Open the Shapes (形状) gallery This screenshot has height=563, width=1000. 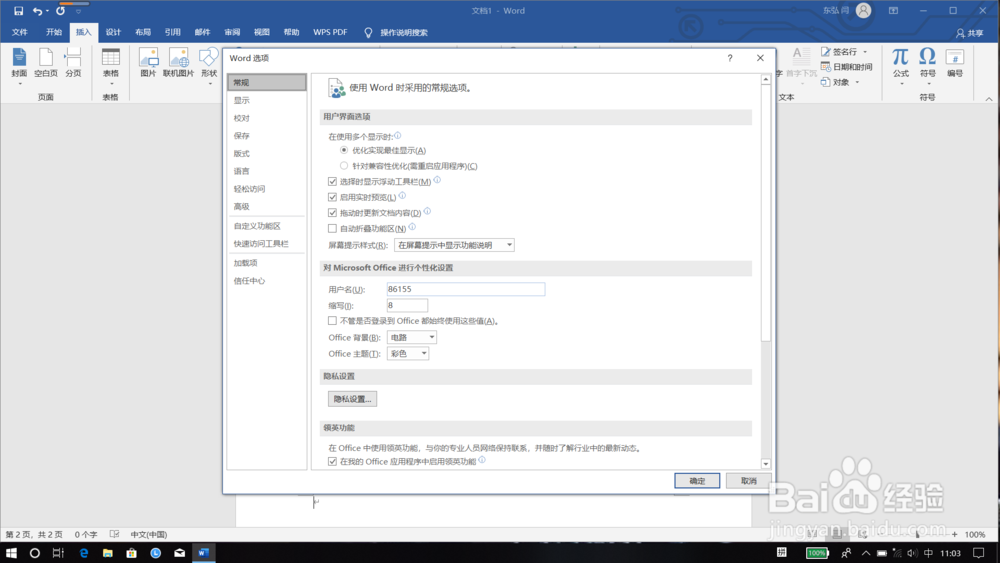pos(209,66)
